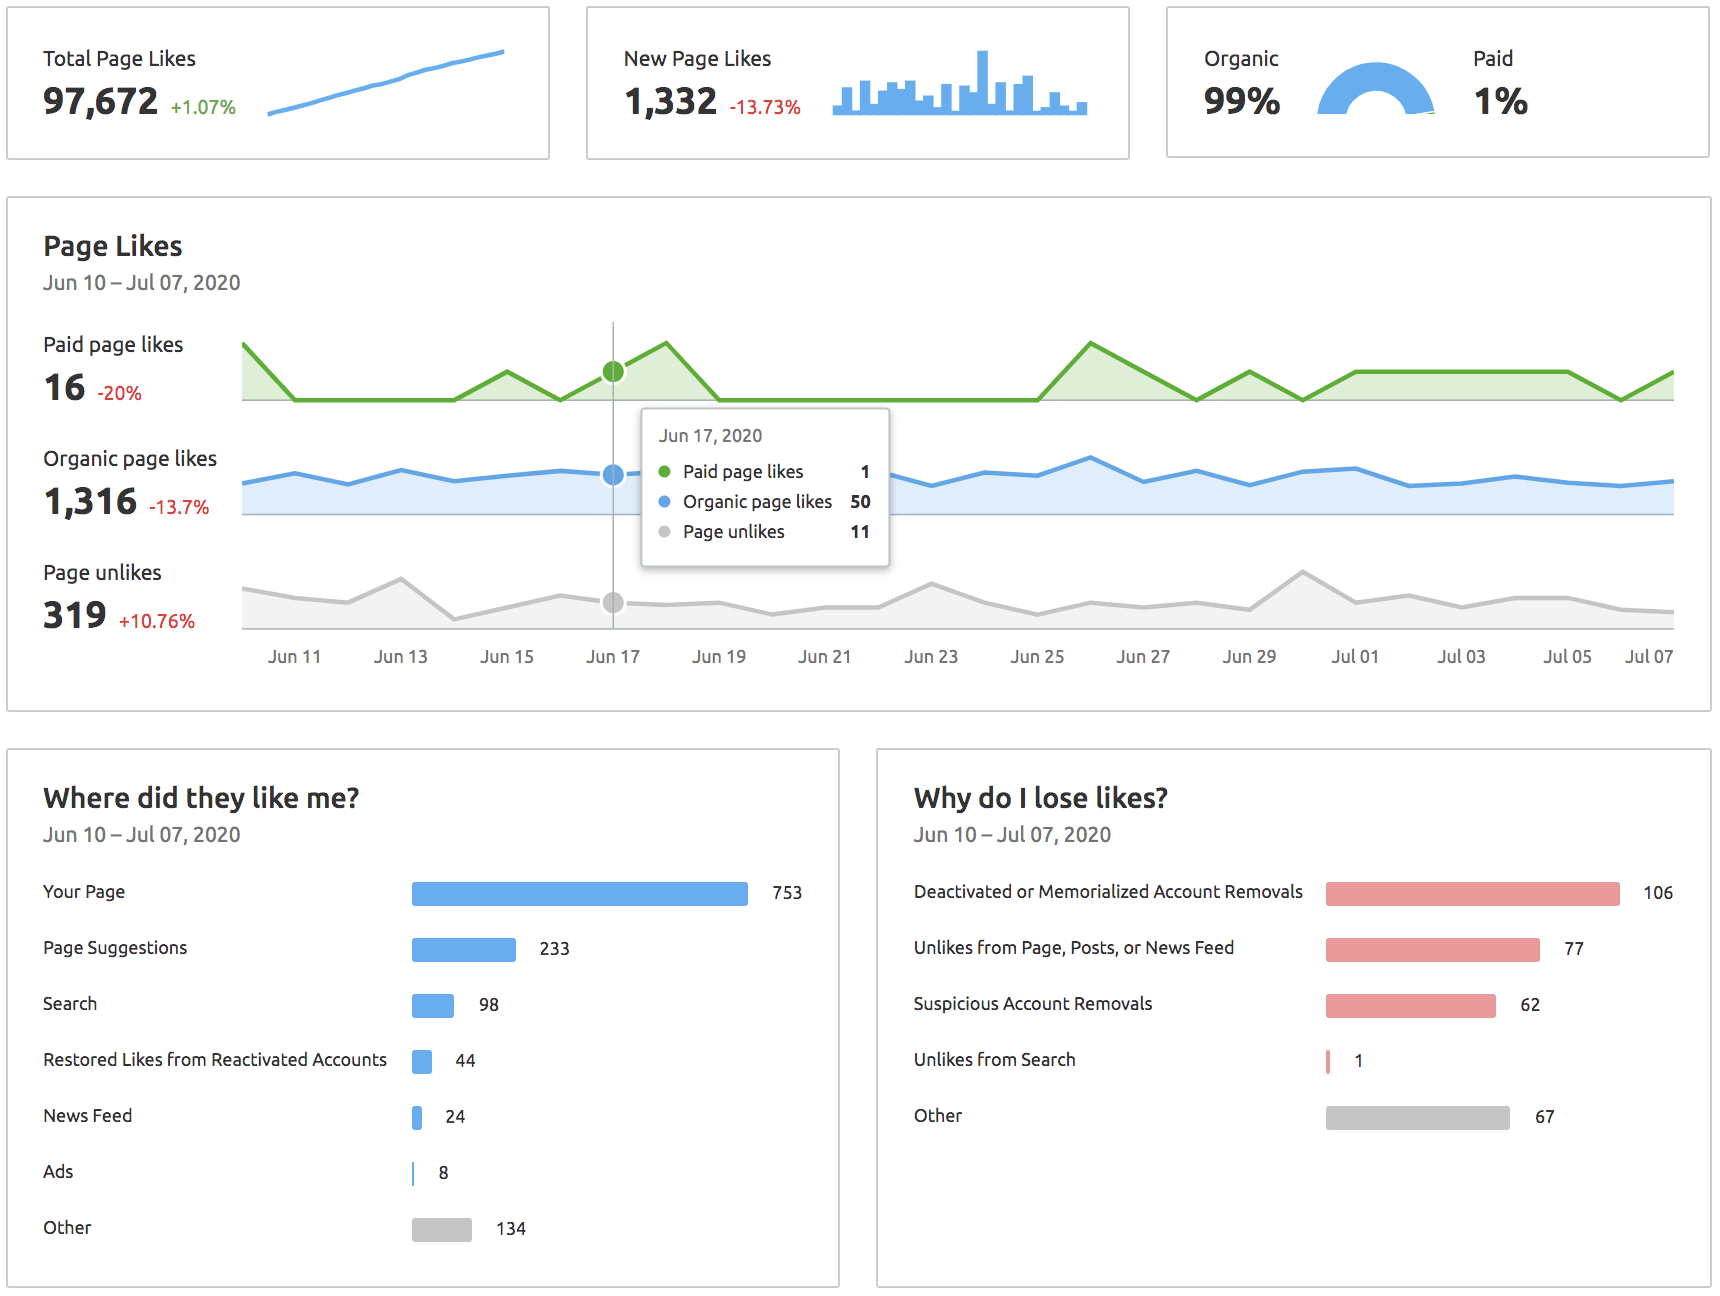Click the Organic 99% value
This screenshot has width=1720, height=1296.
point(1242,101)
